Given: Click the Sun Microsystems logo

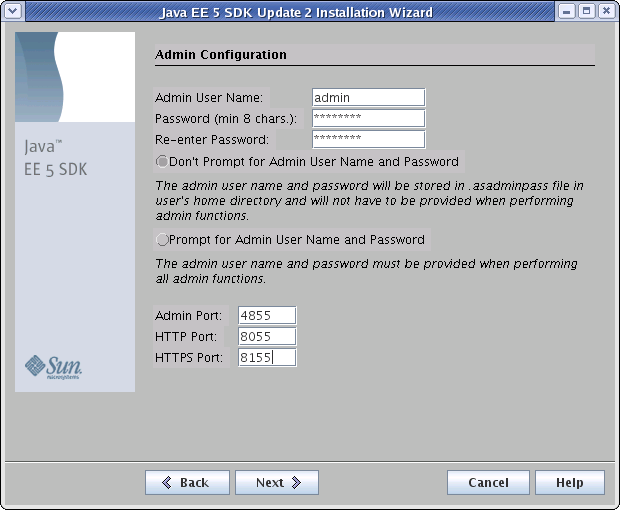Looking at the screenshot, I should pos(53,367).
